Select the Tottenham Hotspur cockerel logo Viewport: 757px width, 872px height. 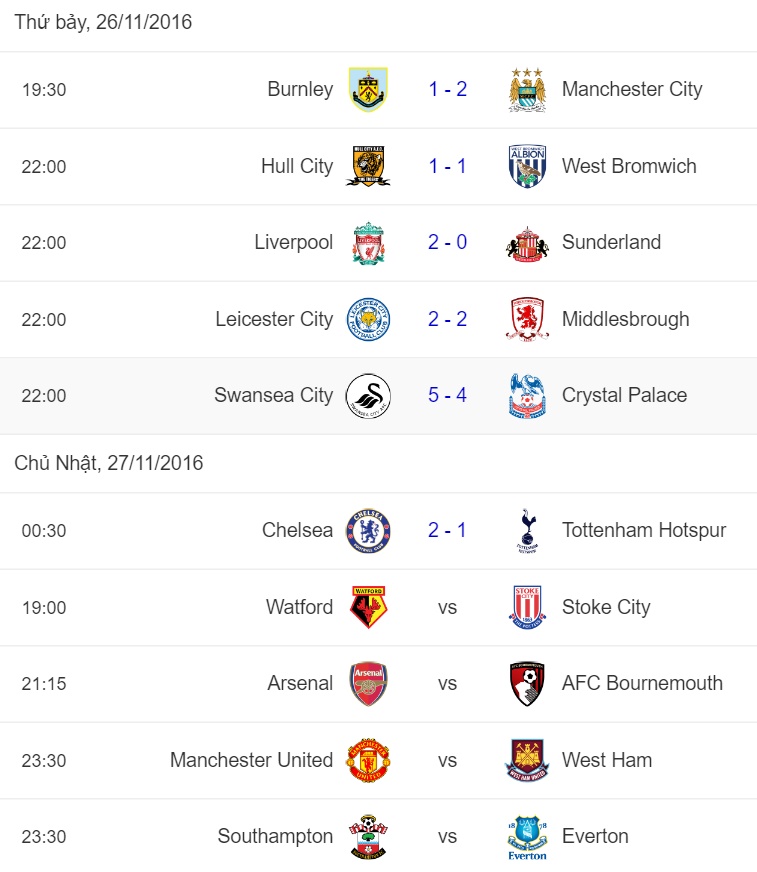point(527,531)
